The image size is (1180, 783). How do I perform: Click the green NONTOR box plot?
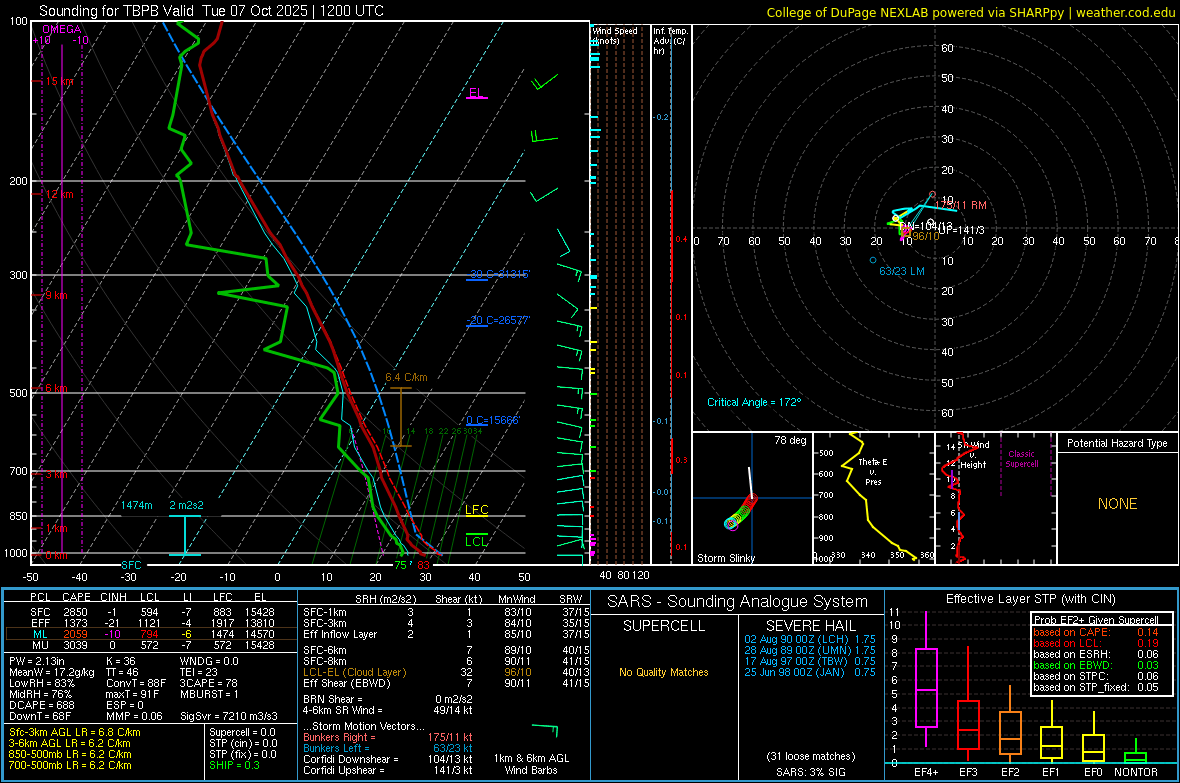[1136, 753]
